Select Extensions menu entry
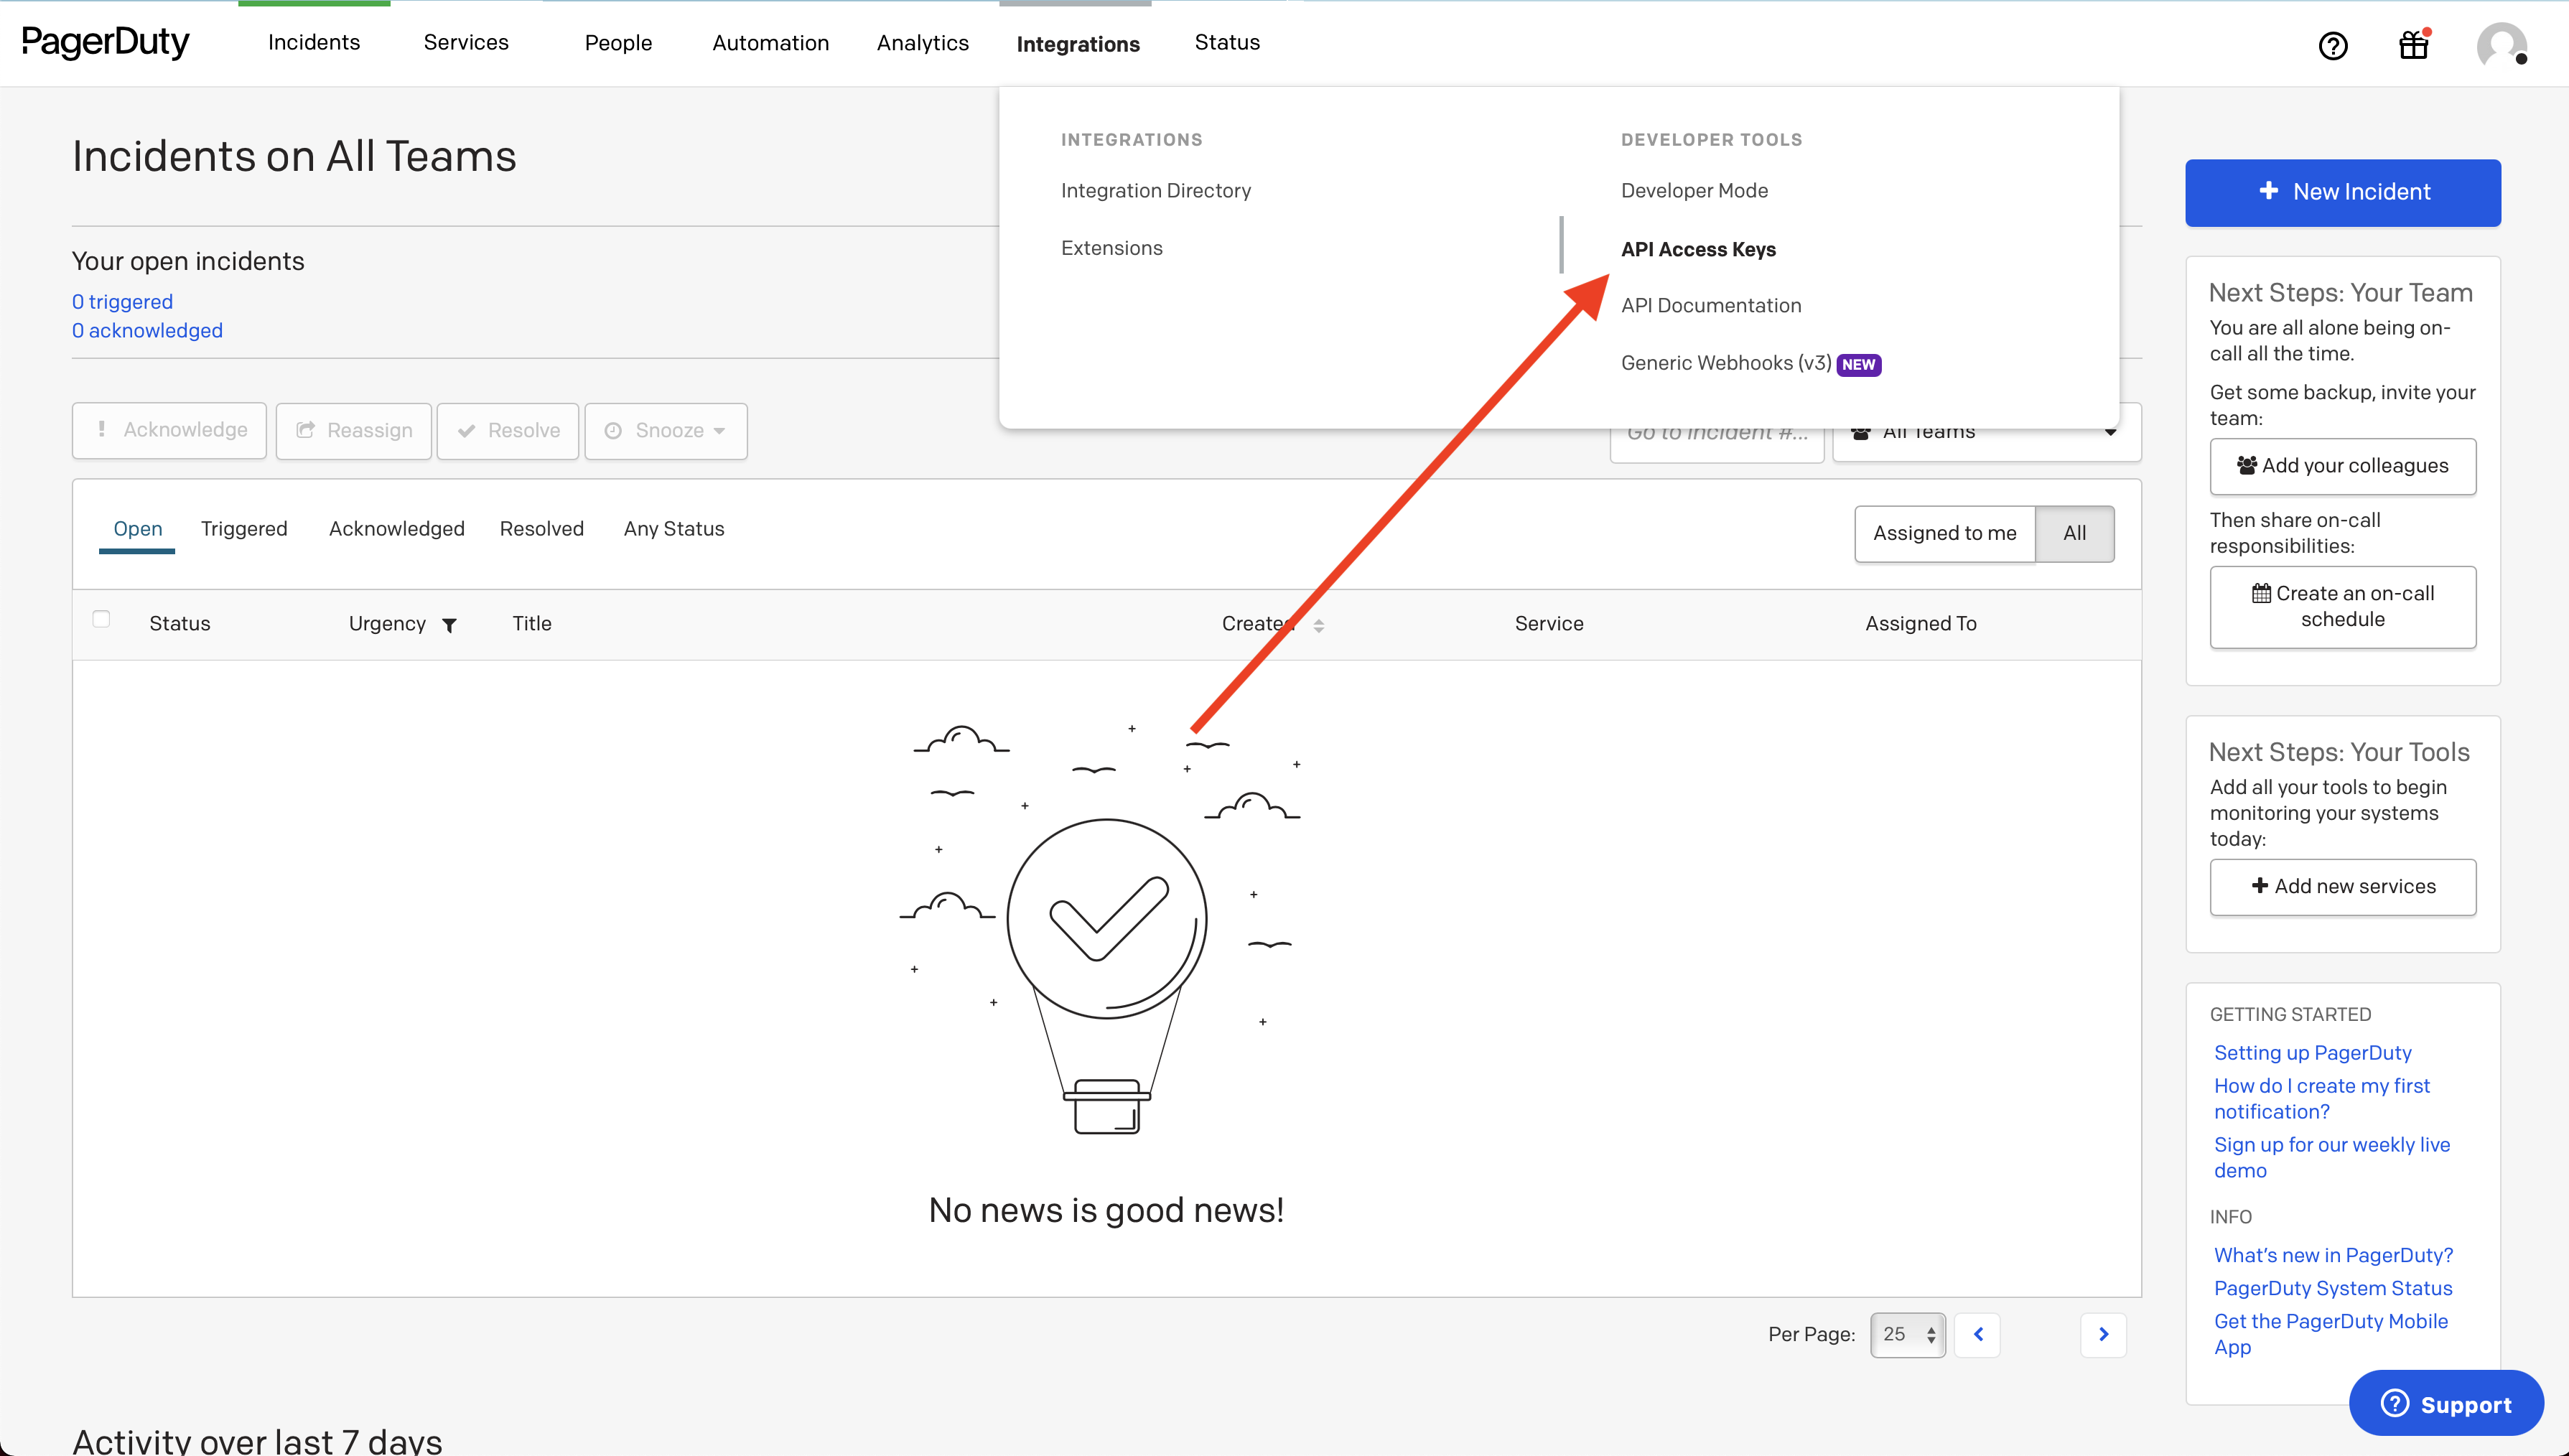 pyautogui.click(x=1111, y=248)
